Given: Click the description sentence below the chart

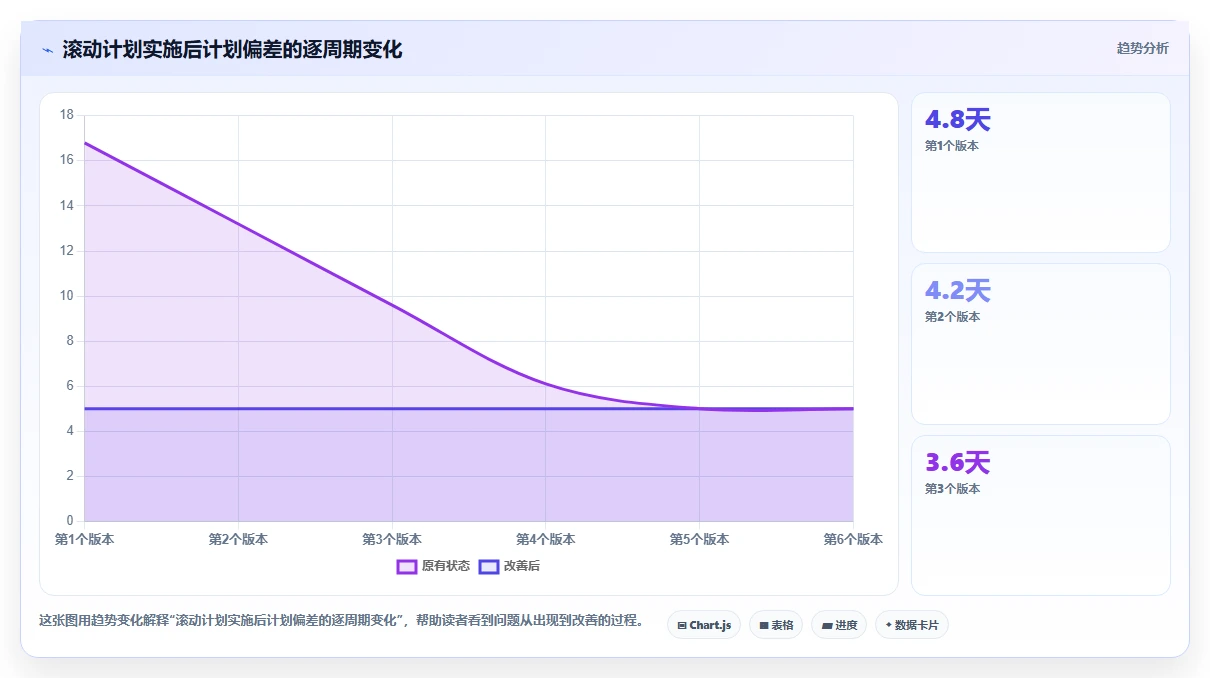Looking at the screenshot, I should 341,620.
